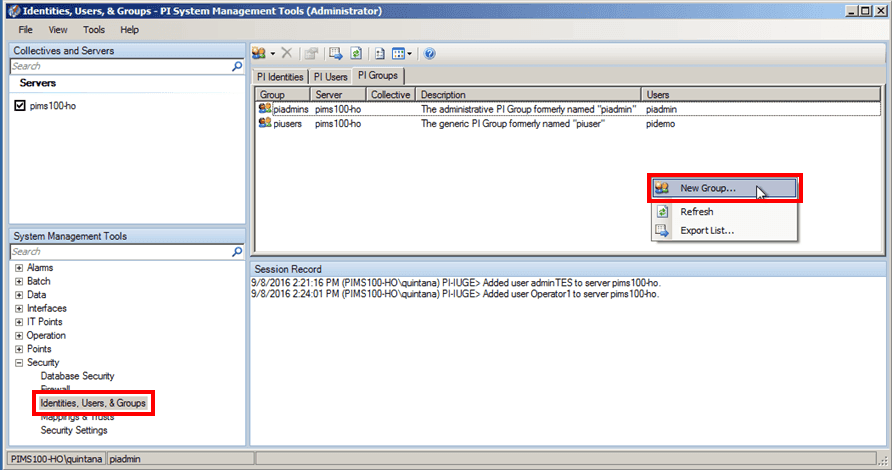
Task: Click the View columns grid toolbar icon
Action: pyautogui.click(x=398, y=53)
